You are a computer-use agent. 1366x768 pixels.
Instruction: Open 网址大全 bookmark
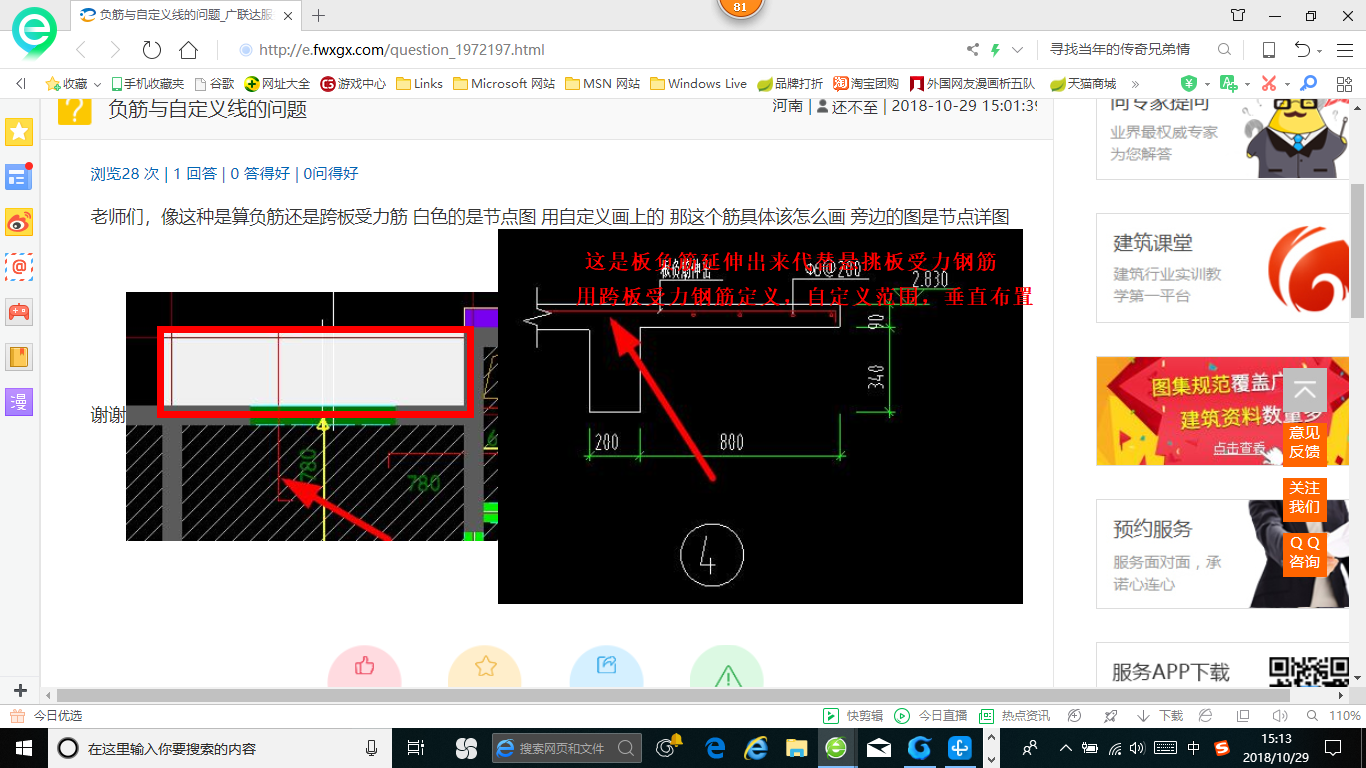tap(277, 84)
